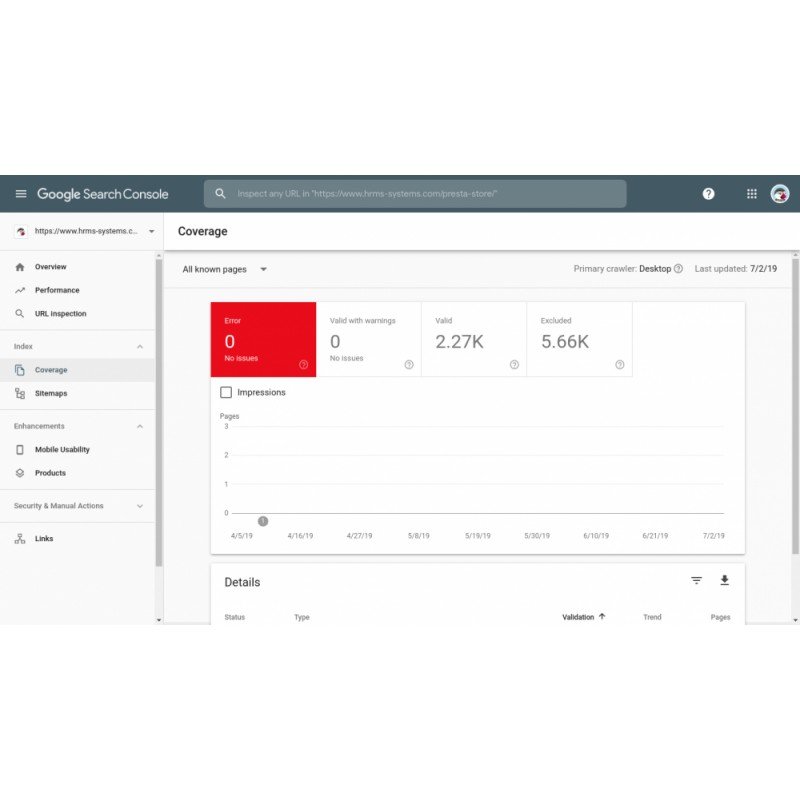This screenshot has width=800, height=800.
Task: Click the Status column header
Action: 235,617
